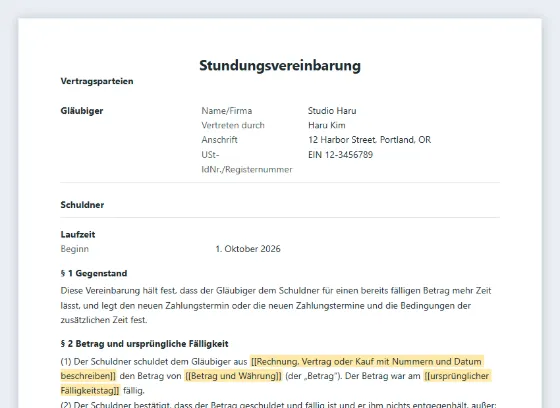
Task: Click § 2 Betrag und ursprüngliche Fälligkeit heading
Action: [144, 344]
